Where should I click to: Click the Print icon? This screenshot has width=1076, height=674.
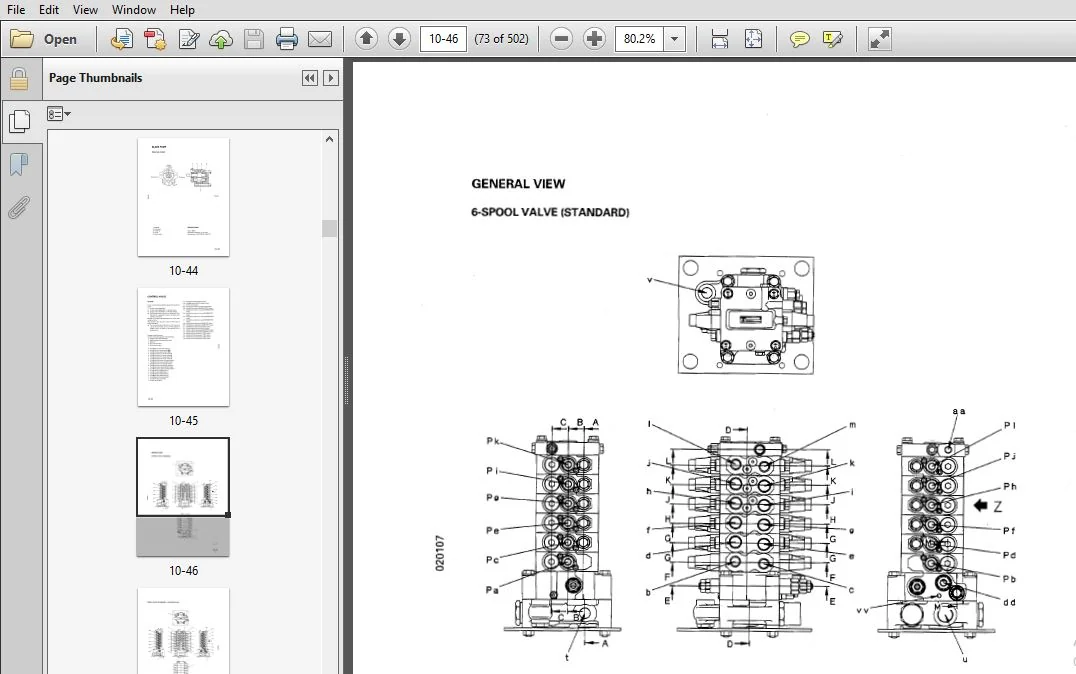[287, 39]
